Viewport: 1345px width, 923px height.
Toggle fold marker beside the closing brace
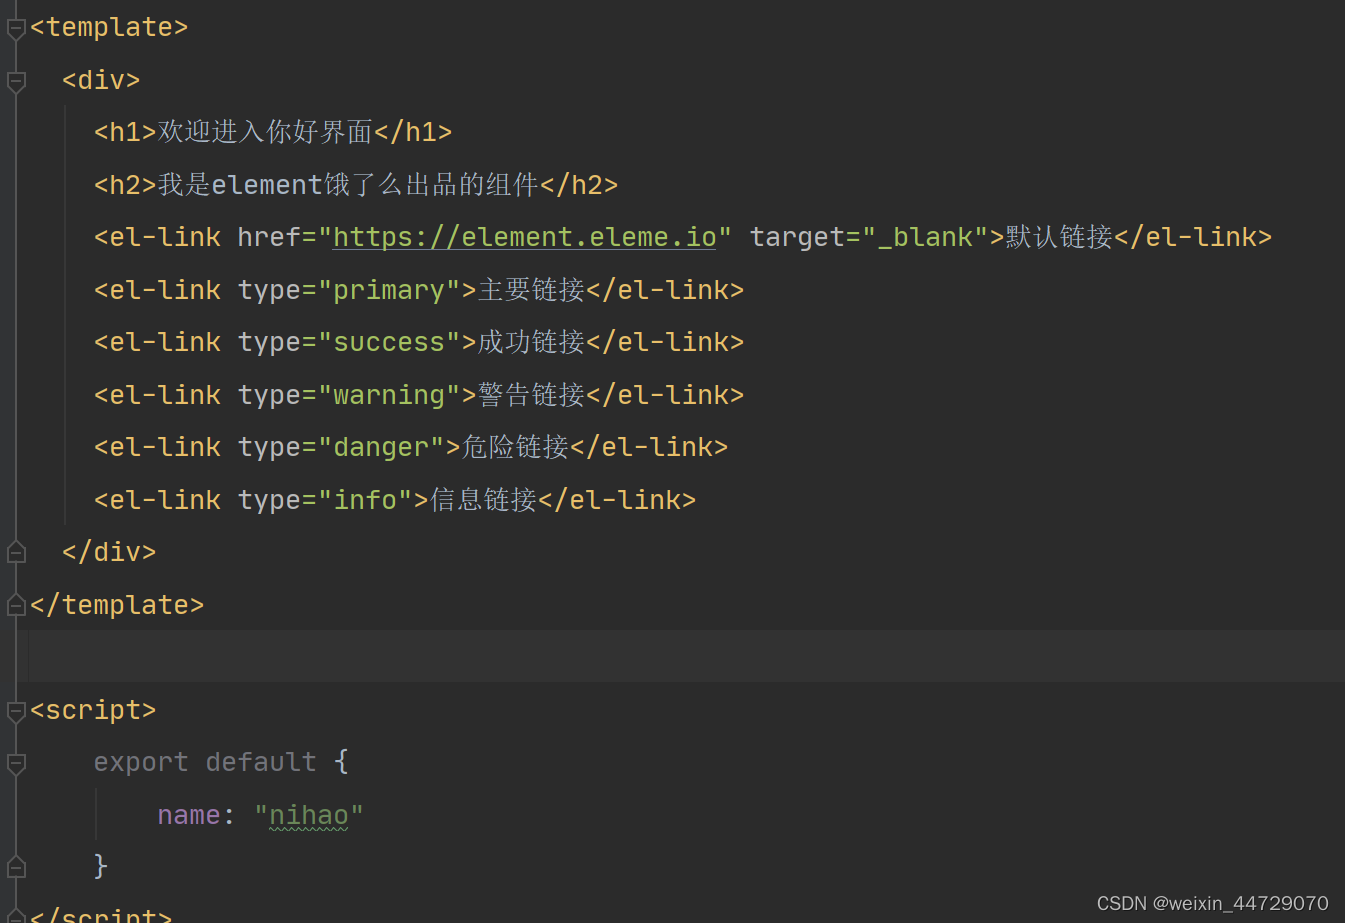click(x=16, y=867)
